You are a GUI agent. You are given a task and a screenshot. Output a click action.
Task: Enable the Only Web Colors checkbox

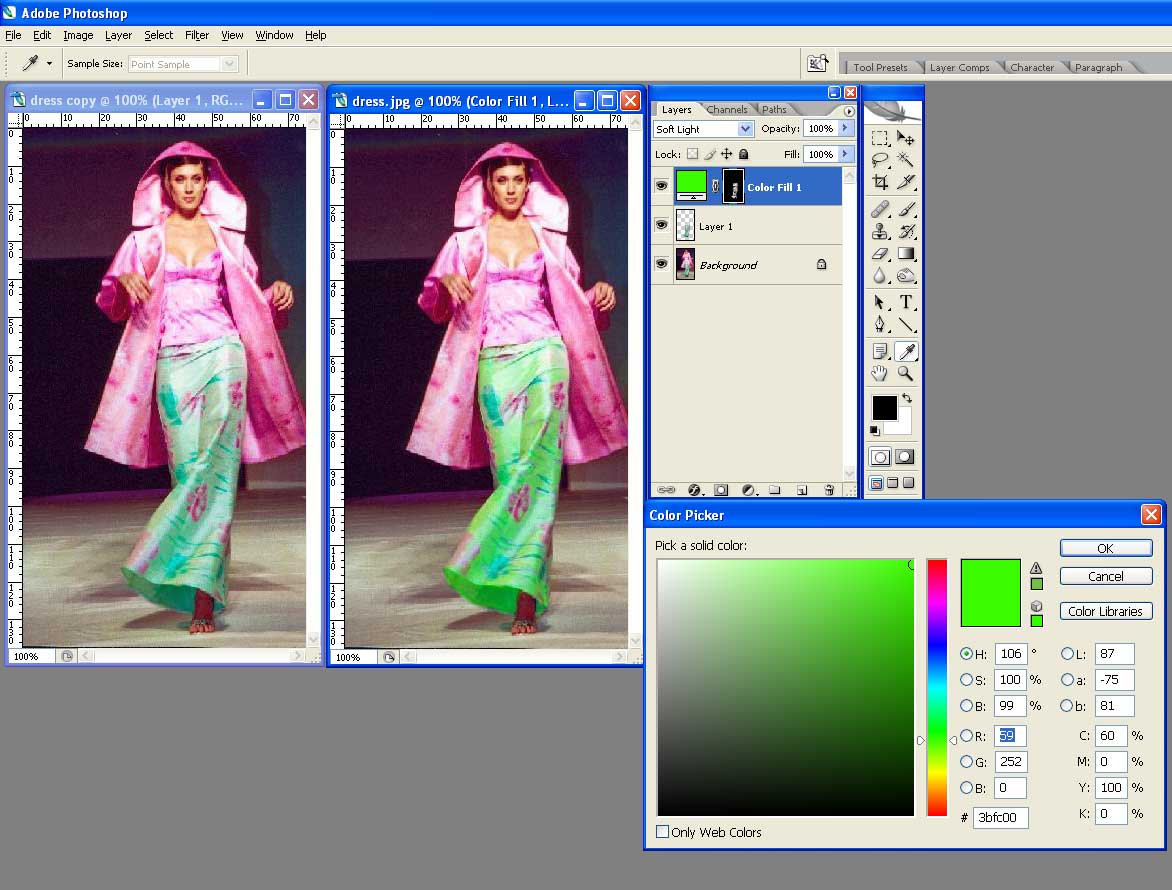click(662, 832)
